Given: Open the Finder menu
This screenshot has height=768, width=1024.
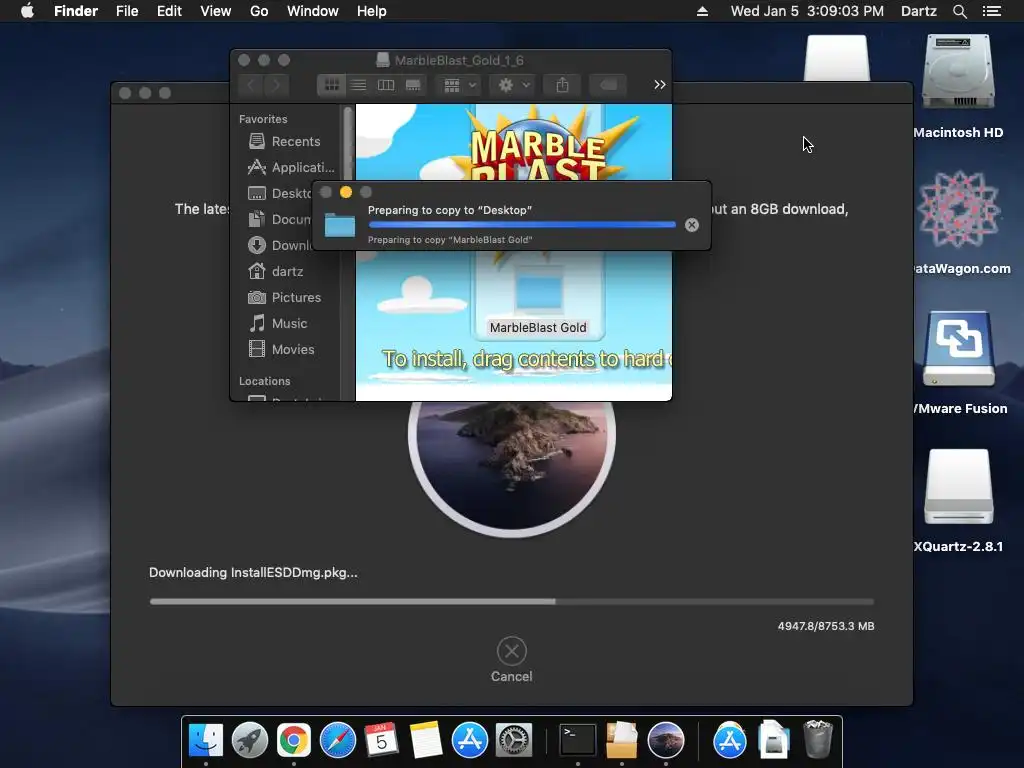Looking at the screenshot, I should point(76,11).
